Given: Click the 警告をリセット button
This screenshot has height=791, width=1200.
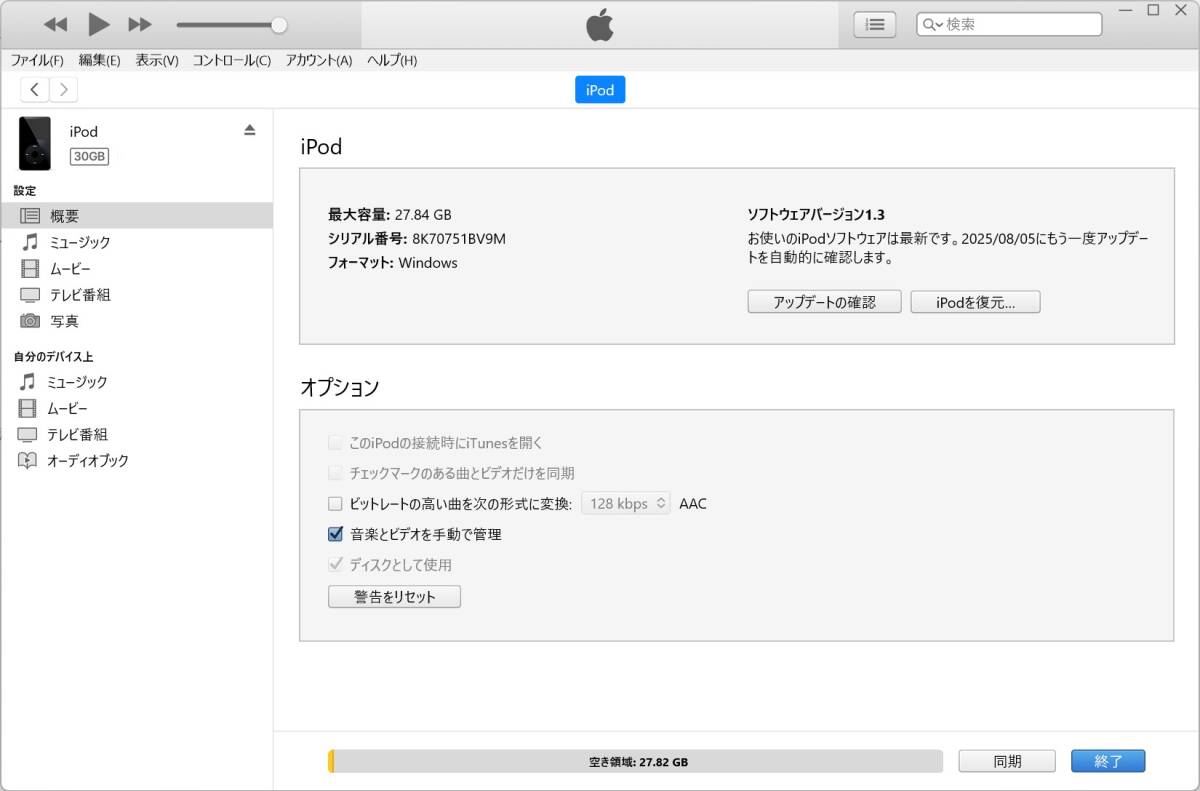Looking at the screenshot, I should click(x=394, y=597).
